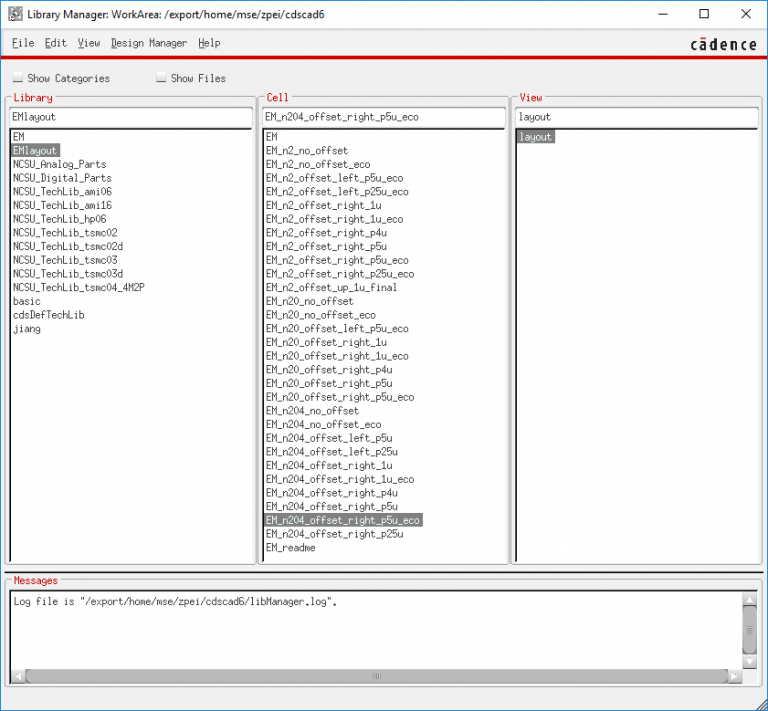Click the Library name input field
Image resolution: width=768 pixels, height=711 pixels.
pyautogui.click(x=131, y=117)
